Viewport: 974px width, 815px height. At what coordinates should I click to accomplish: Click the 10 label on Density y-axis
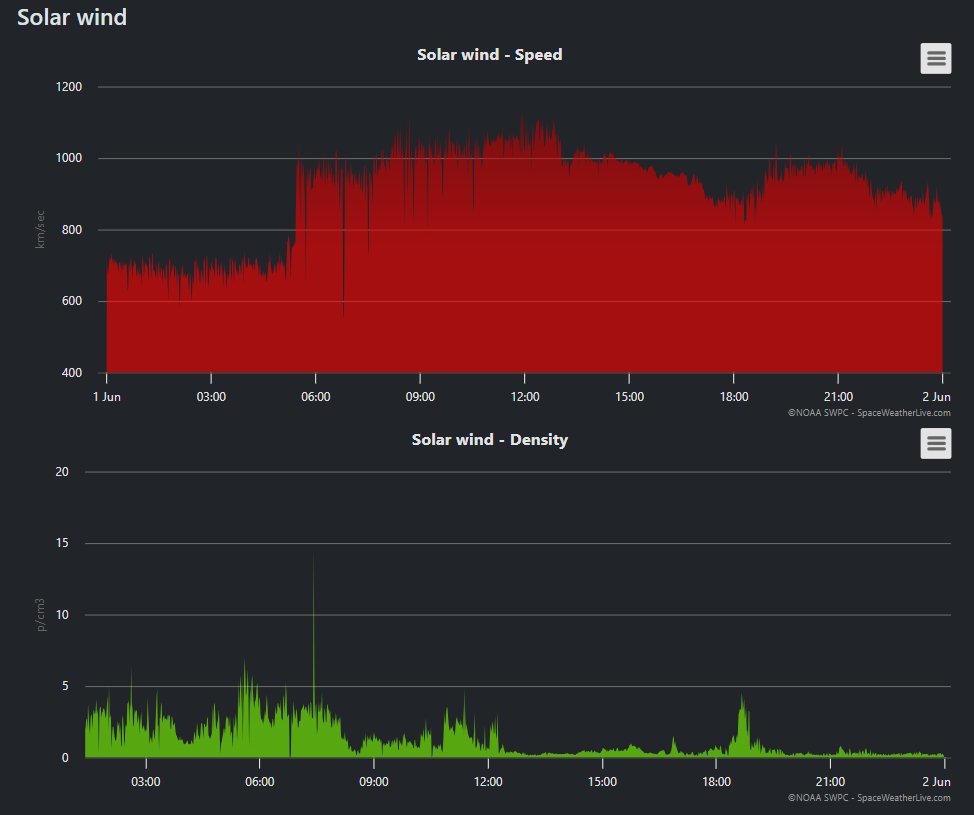62,615
